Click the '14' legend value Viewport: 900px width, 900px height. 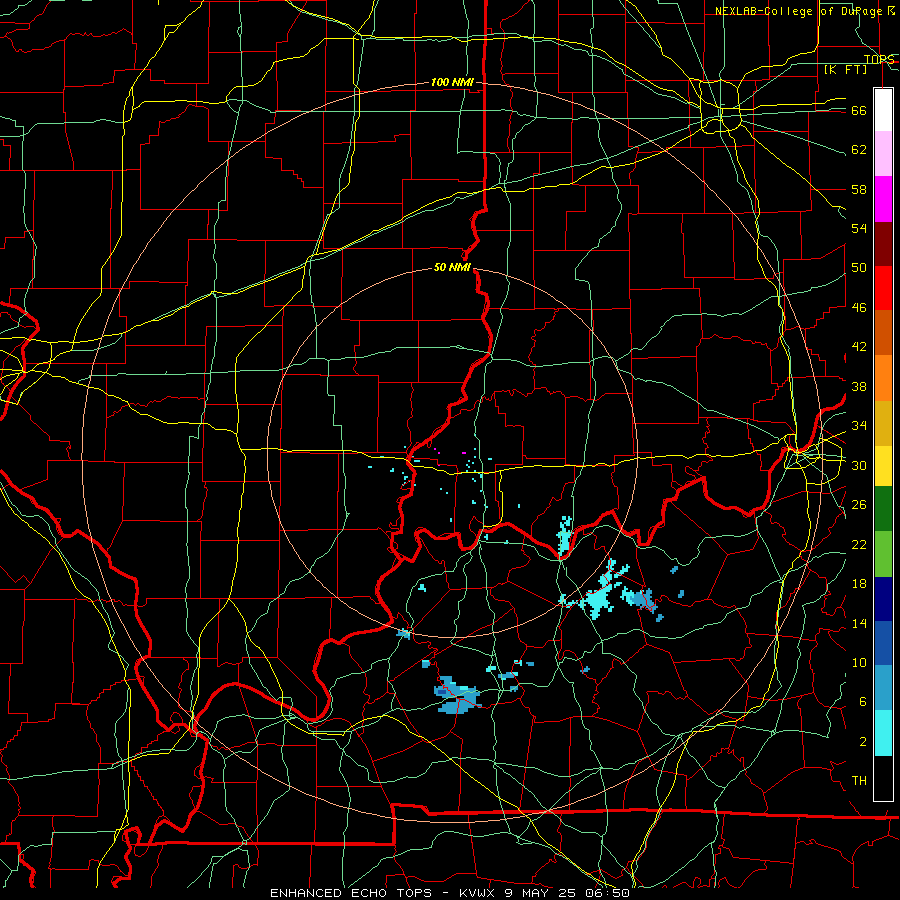click(859, 623)
